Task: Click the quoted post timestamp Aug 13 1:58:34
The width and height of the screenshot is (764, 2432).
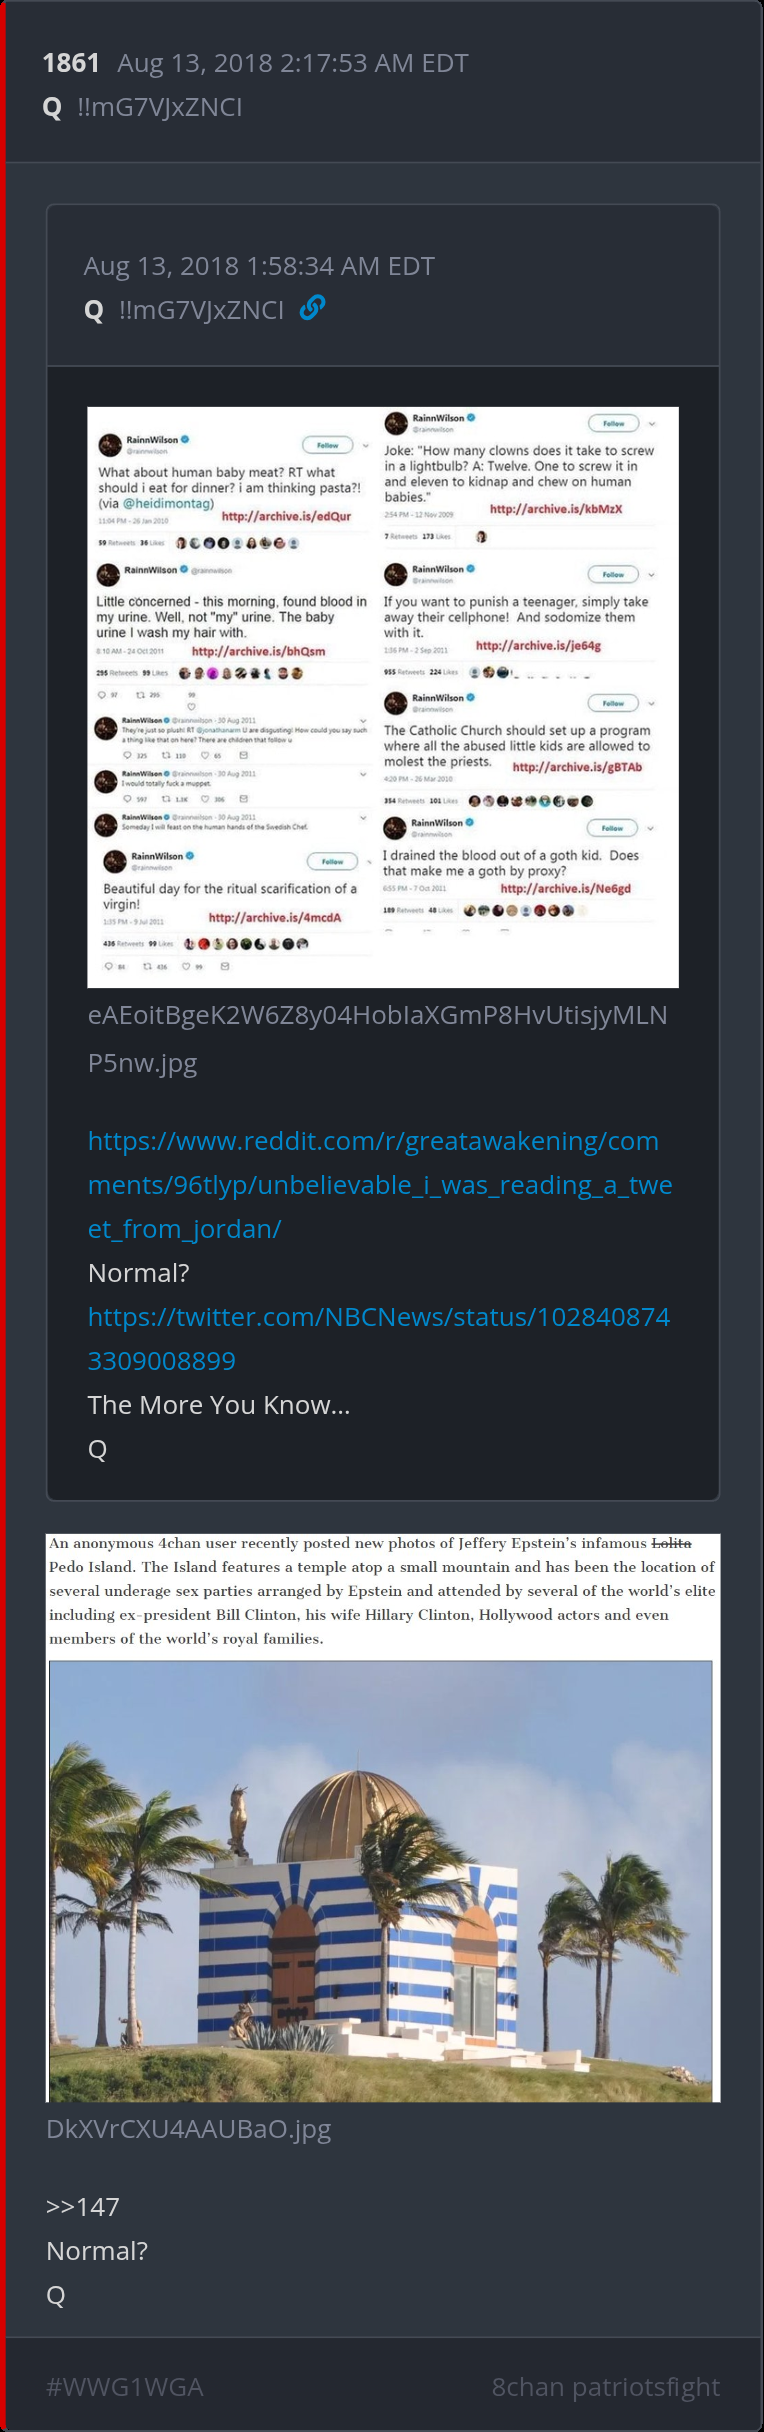Action: tap(259, 266)
